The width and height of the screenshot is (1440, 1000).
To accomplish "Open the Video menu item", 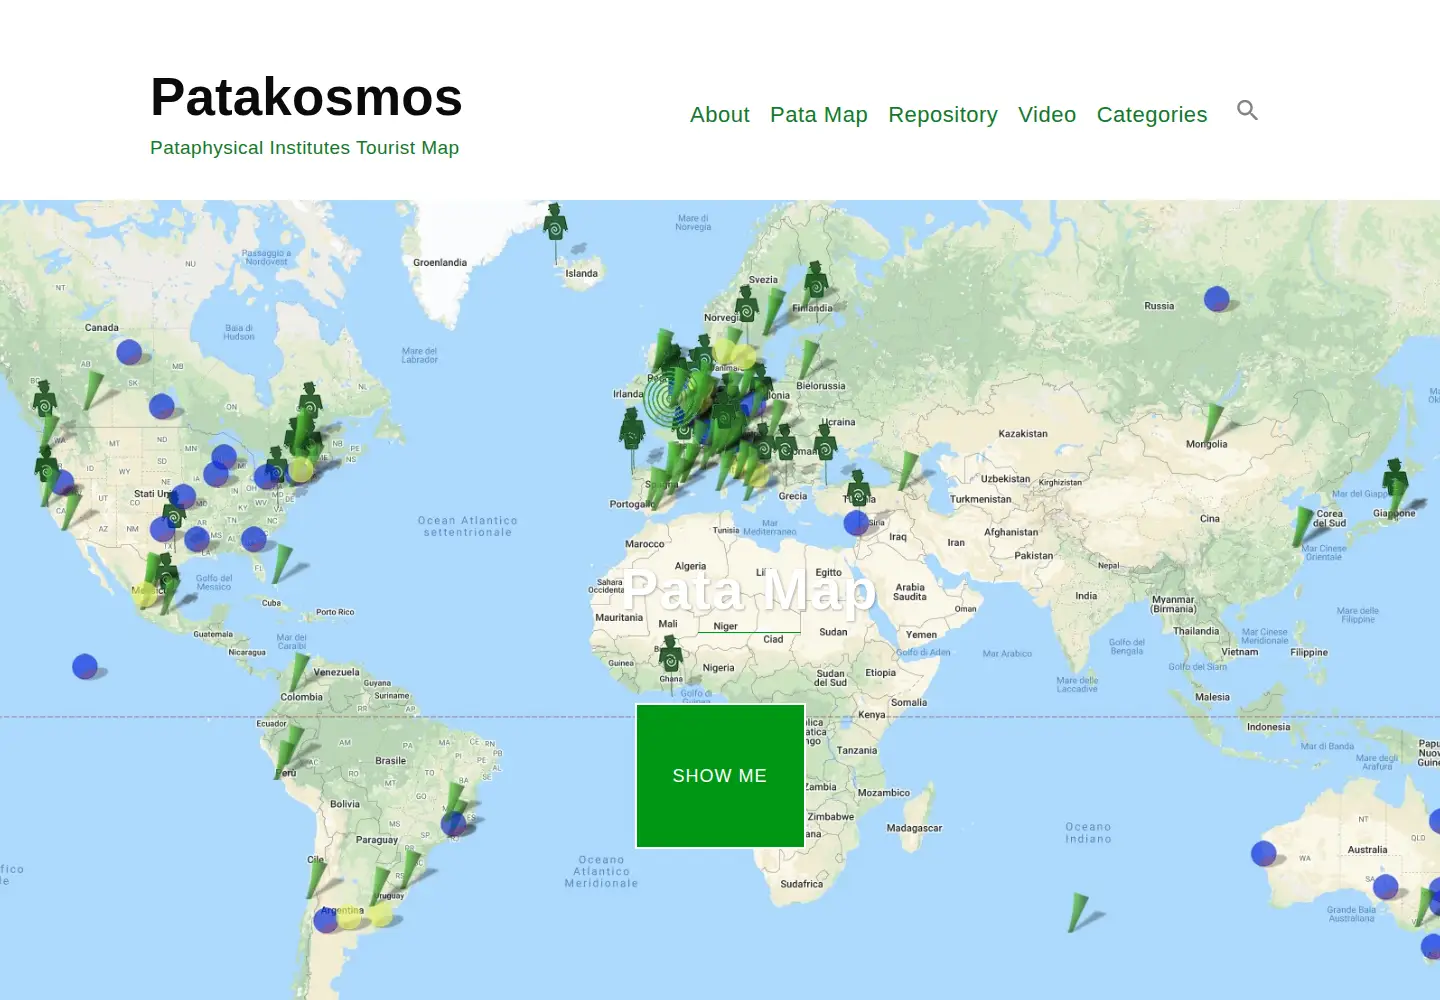I will coord(1047,115).
